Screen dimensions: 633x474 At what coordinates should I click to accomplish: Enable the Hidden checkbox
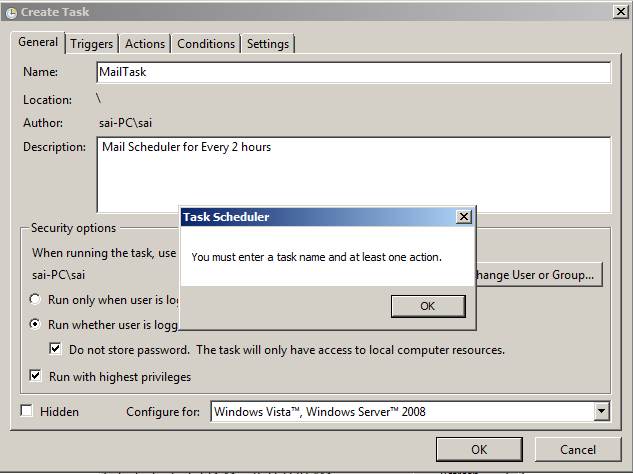point(27,411)
